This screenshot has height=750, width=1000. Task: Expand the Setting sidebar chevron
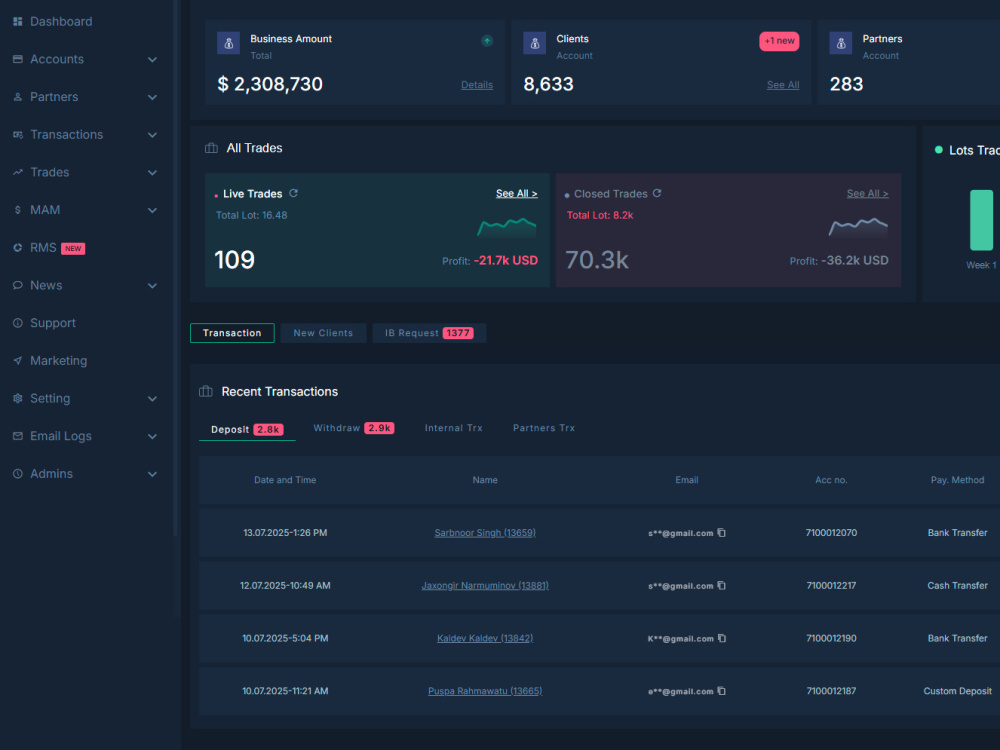coord(152,399)
